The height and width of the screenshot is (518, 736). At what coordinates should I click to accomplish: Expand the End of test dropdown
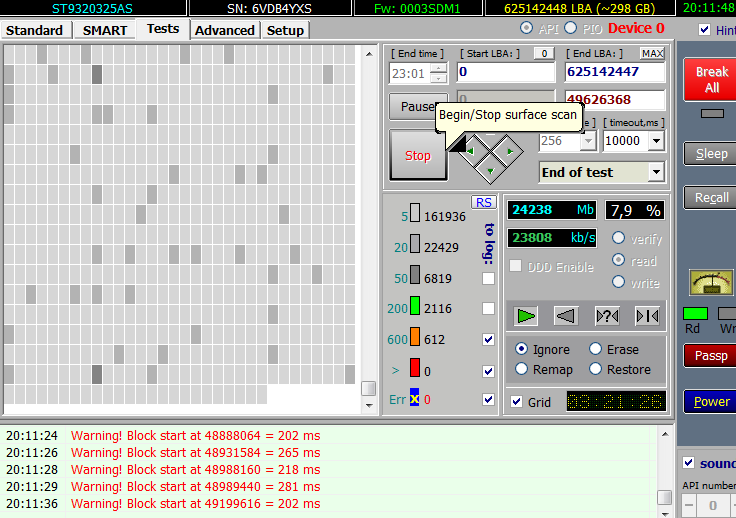click(x=656, y=172)
